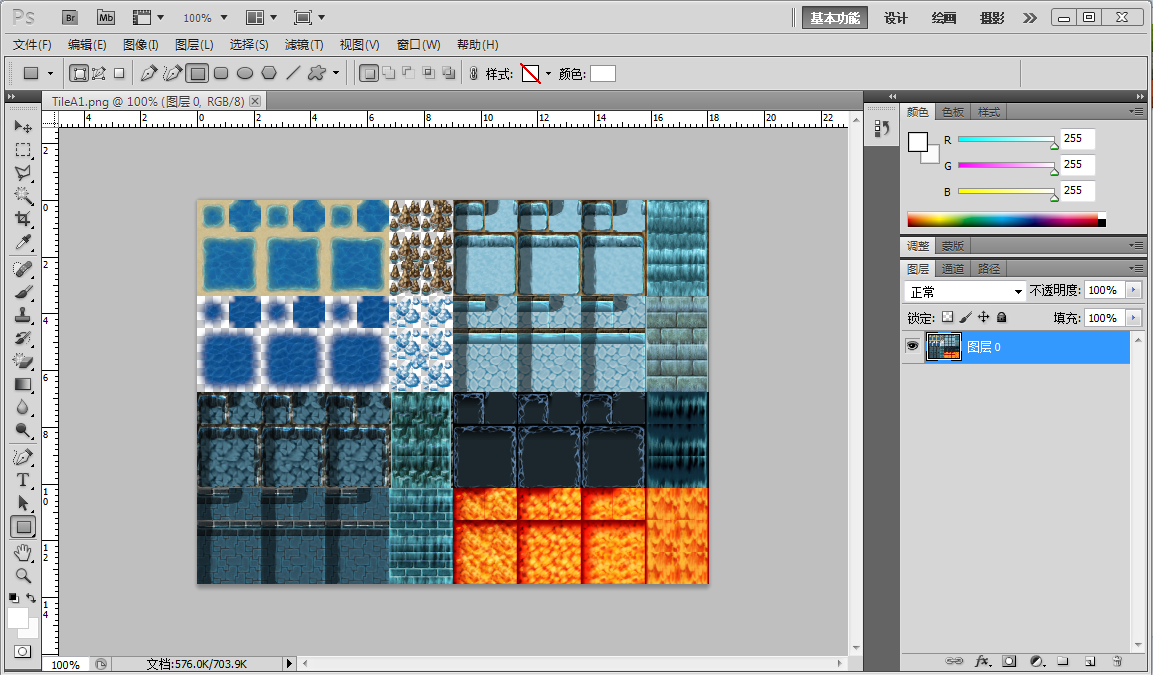Image resolution: width=1153 pixels, height=675 pixels.
Task: Toggle the lock all padlock icon
Action: coord(1002,317)
